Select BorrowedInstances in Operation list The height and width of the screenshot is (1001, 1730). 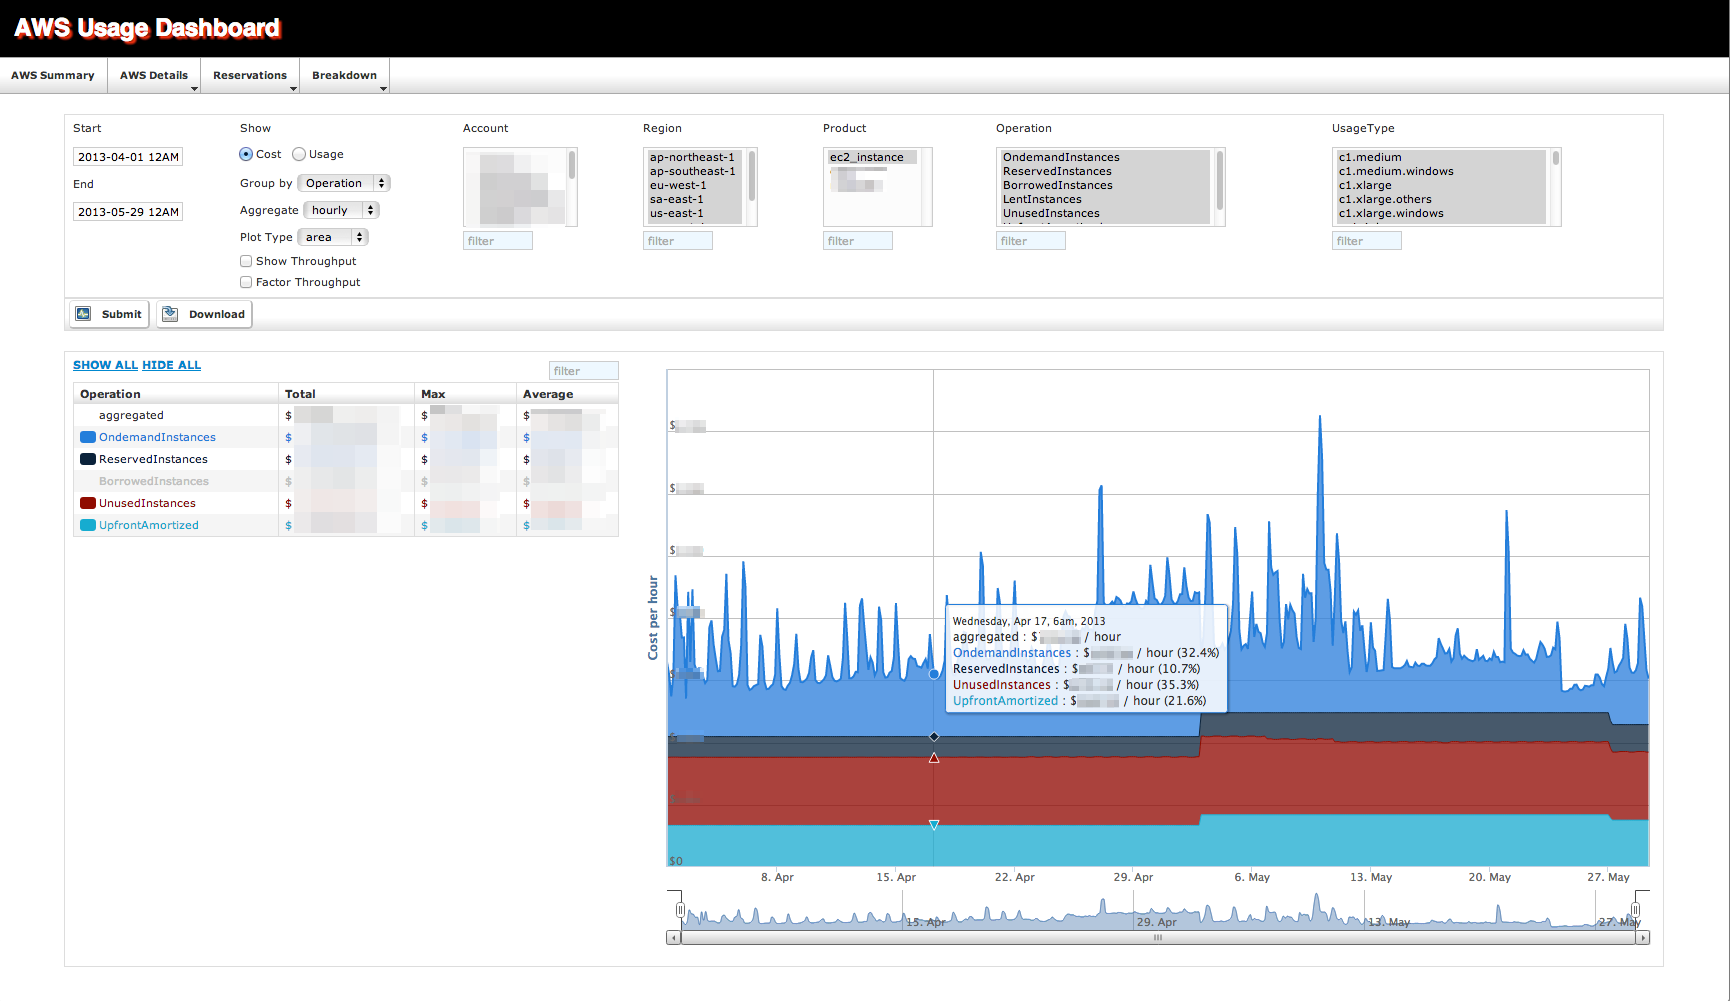[x=1105, y=185]
